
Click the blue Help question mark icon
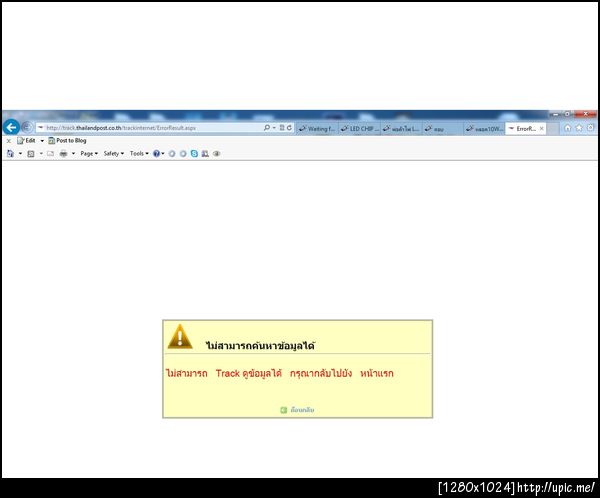click(x=156, y=153)
